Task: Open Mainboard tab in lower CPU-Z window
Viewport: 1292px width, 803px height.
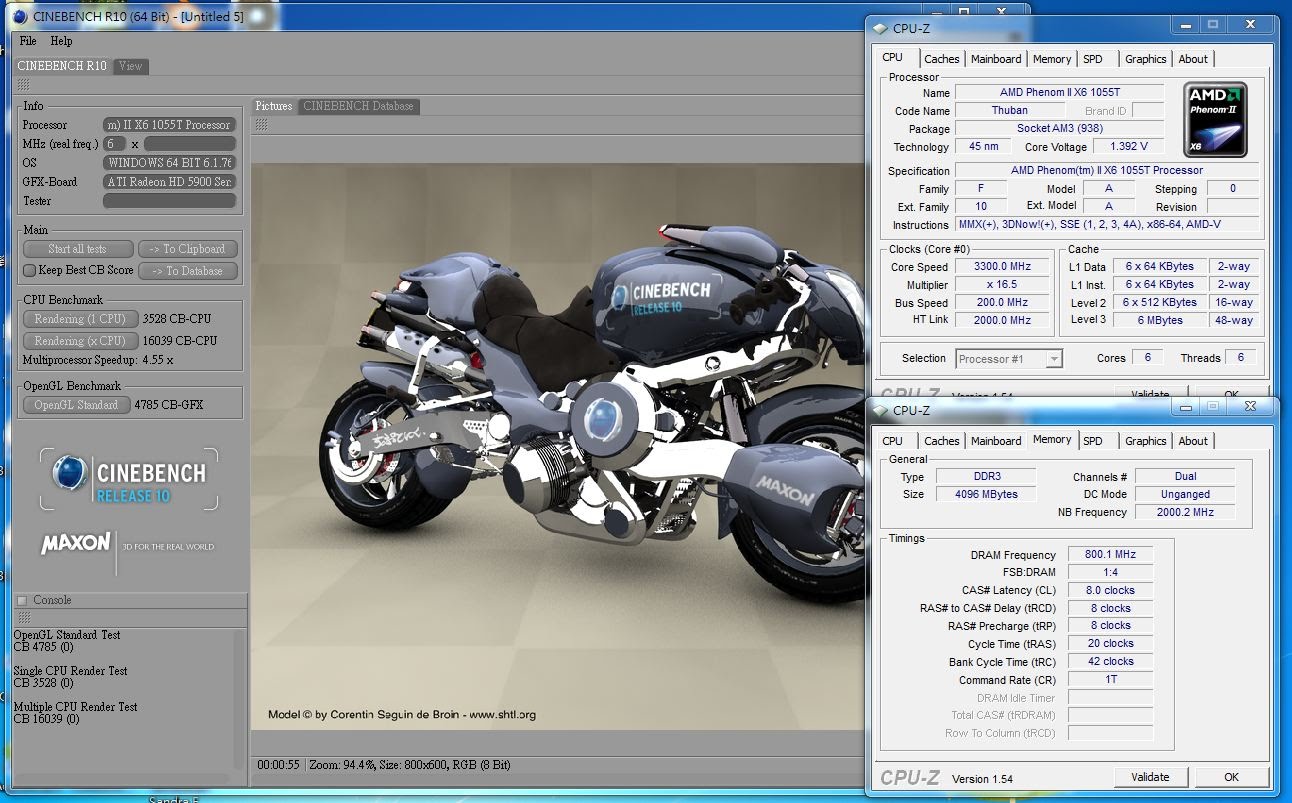Action: coord(997,441)
